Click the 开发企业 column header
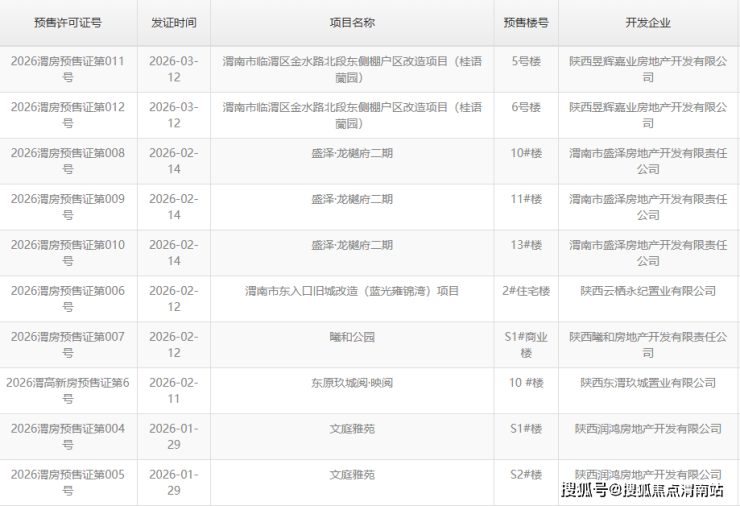The height and width of the screenshot is (506, 740). coord(648,23)
